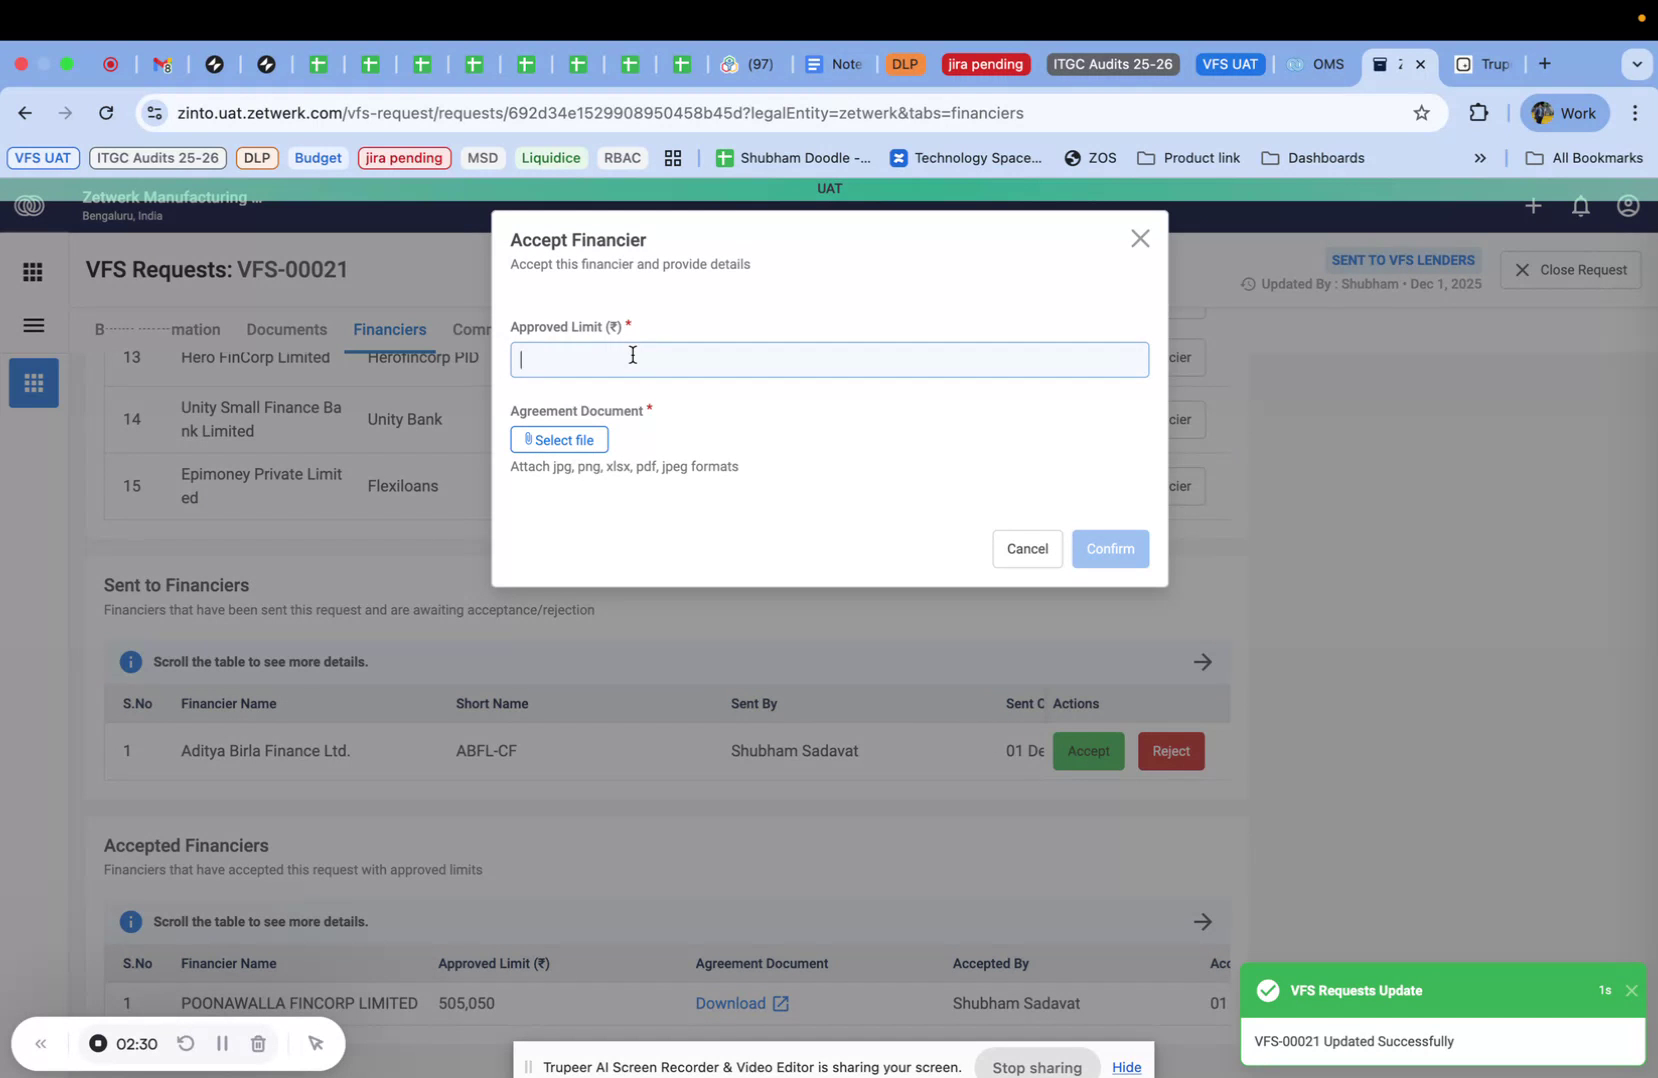
Task: Restart the recording with the circular arrow icon
Action: tap(186, 1043)
